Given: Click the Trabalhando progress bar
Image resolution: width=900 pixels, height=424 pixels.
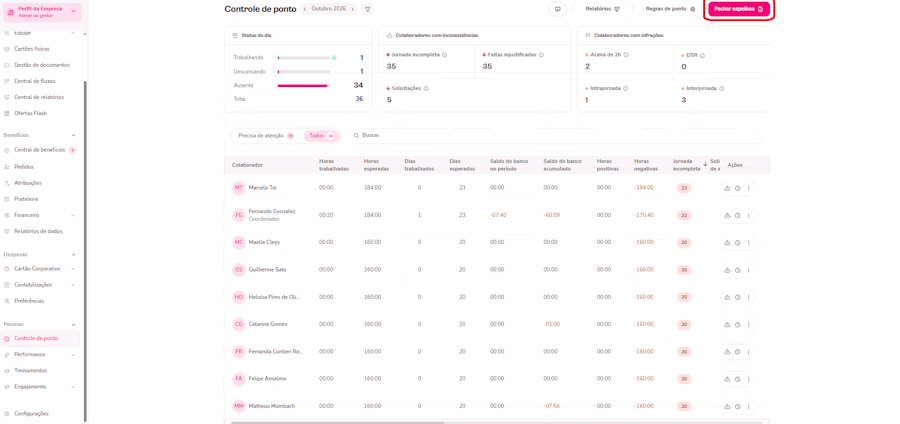Looking at the screenshot, I should pyautogui.click(x=304, y=57).
